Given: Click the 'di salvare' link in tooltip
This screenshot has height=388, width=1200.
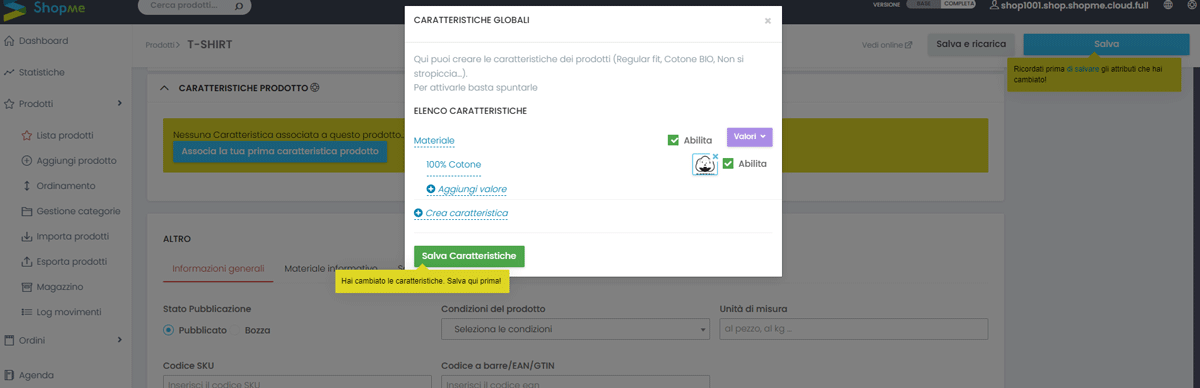Looking at the screenshot, I should click(x=1083, y=69).
